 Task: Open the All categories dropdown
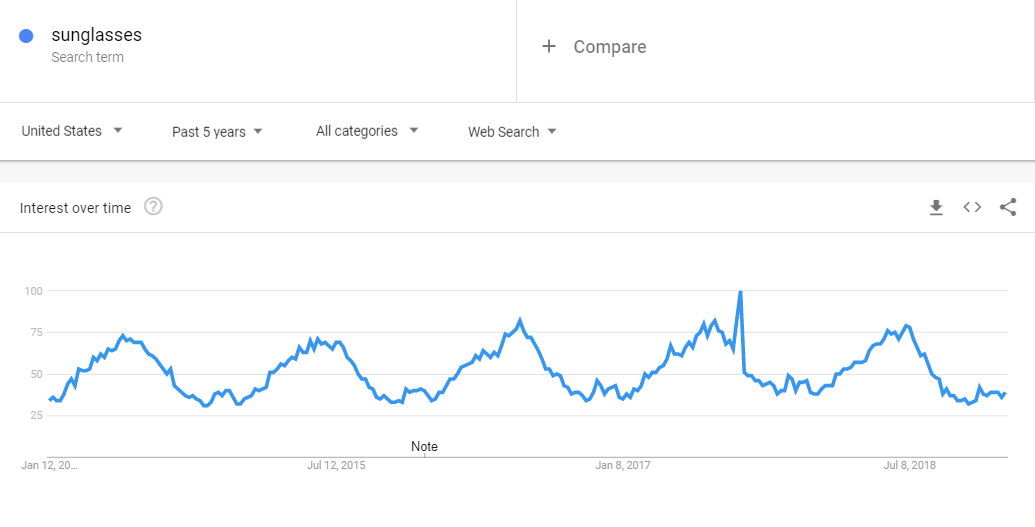pos(367,131)
